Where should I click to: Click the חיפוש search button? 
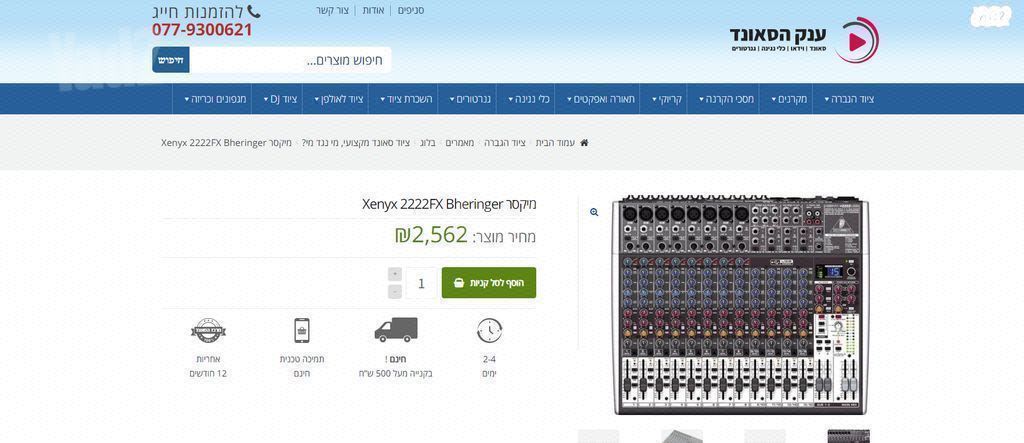[x=170, y=60]
